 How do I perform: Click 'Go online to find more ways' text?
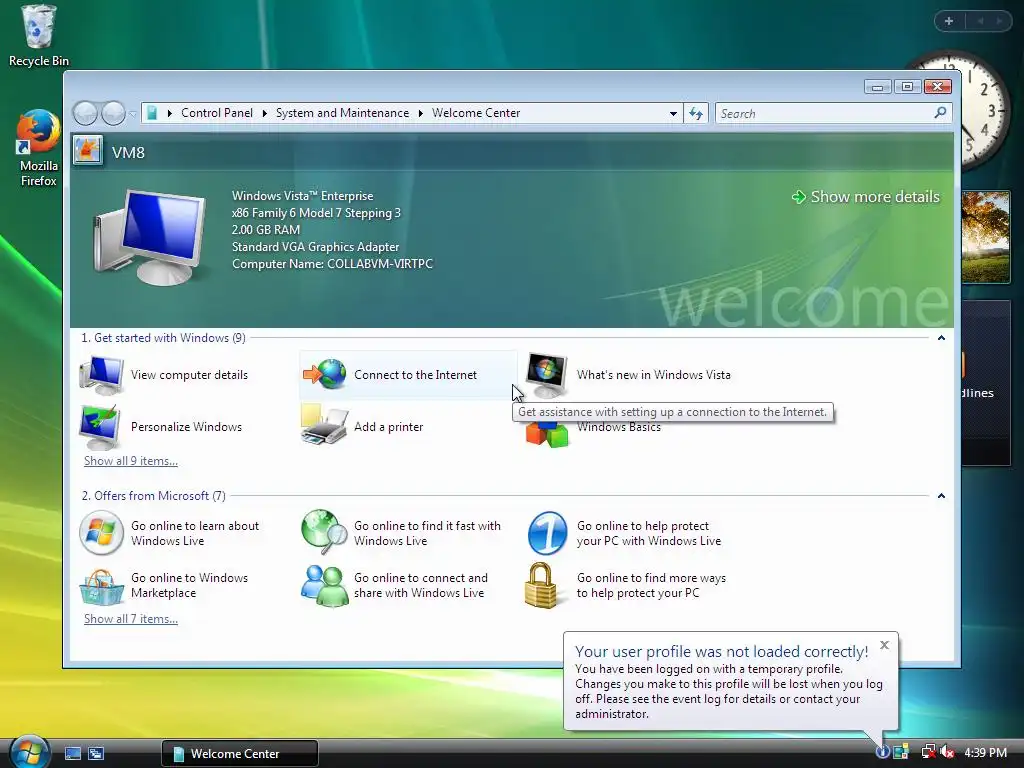pos(651,585)
